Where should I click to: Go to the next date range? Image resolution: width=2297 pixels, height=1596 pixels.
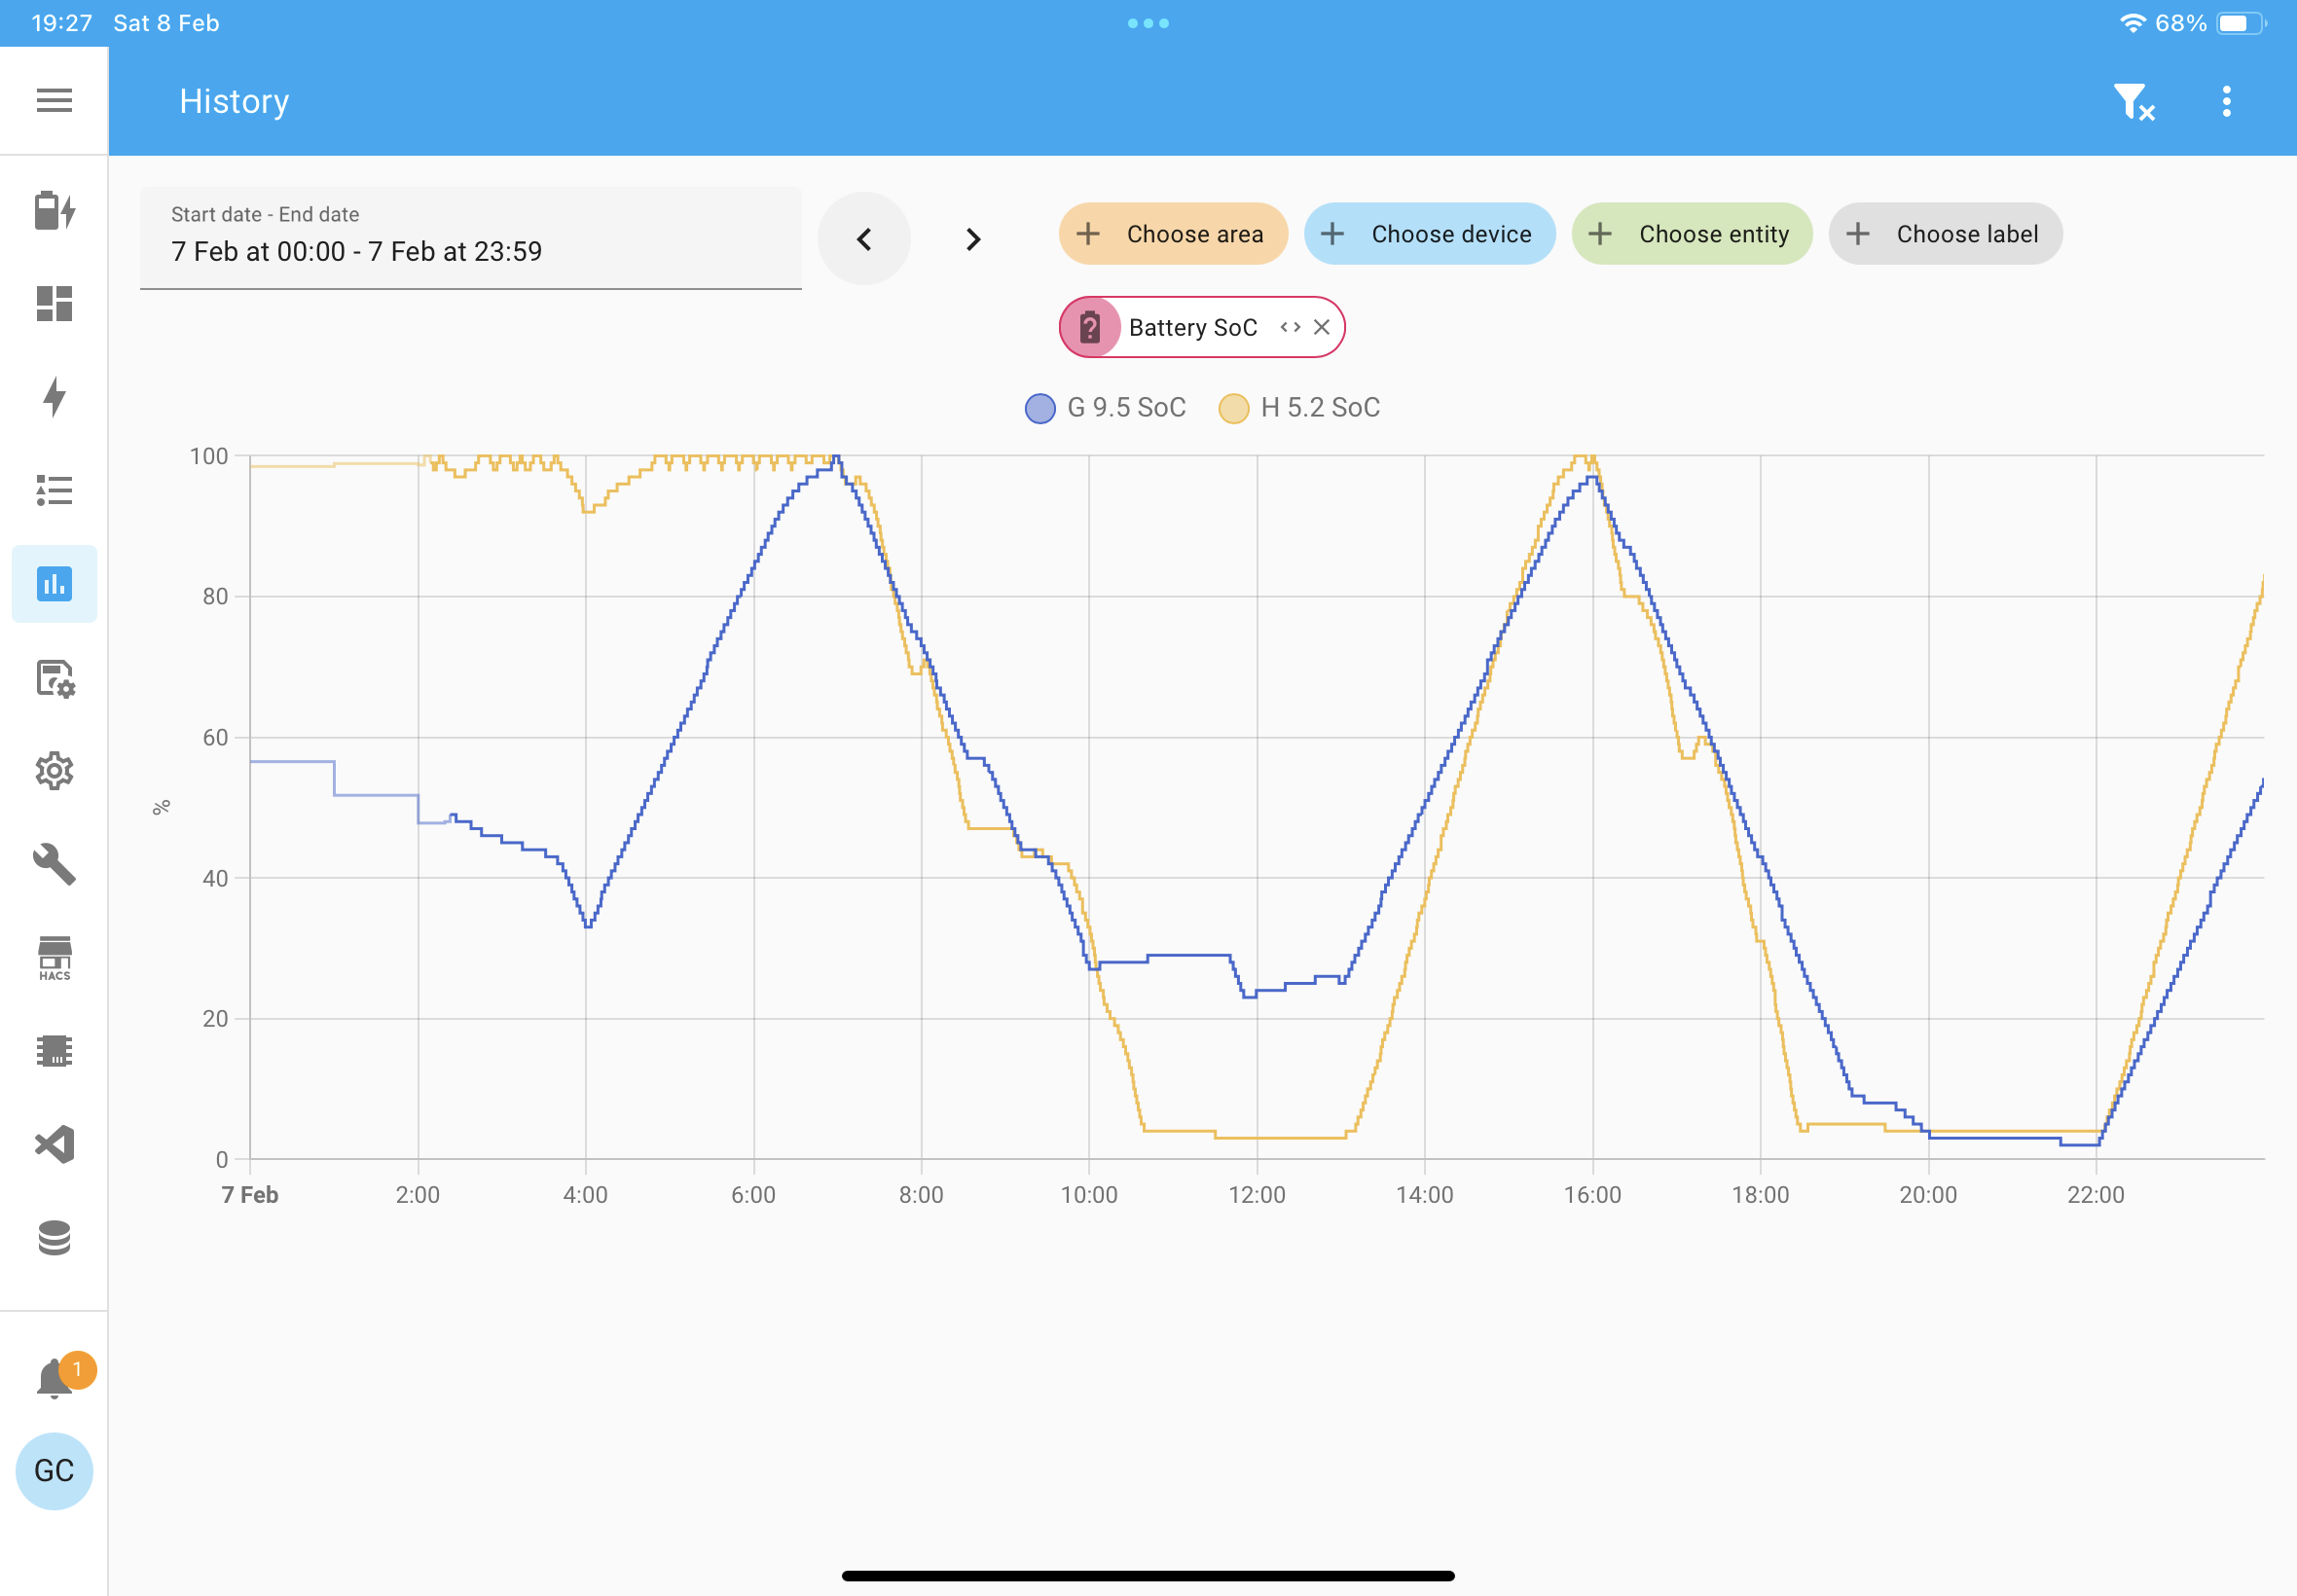coord(973,239)
